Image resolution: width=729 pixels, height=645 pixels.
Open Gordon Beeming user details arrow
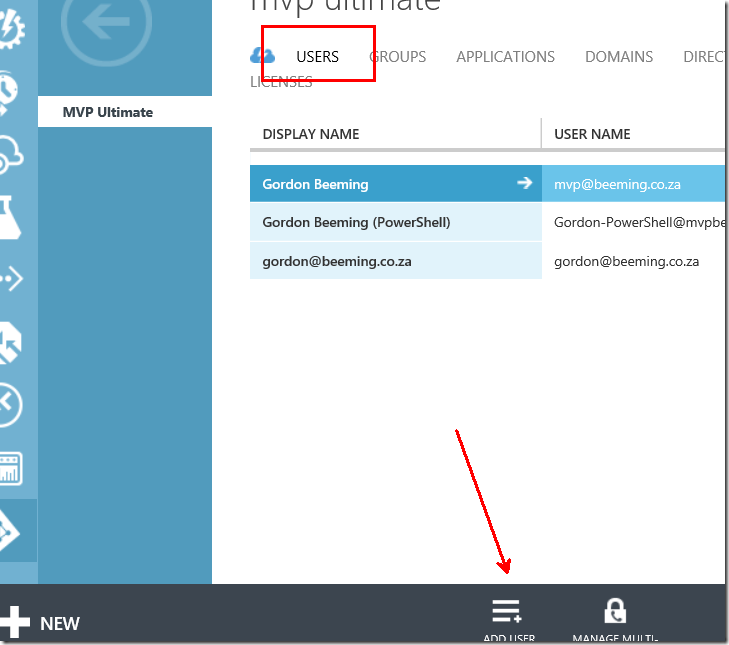[x=524, y=183]
